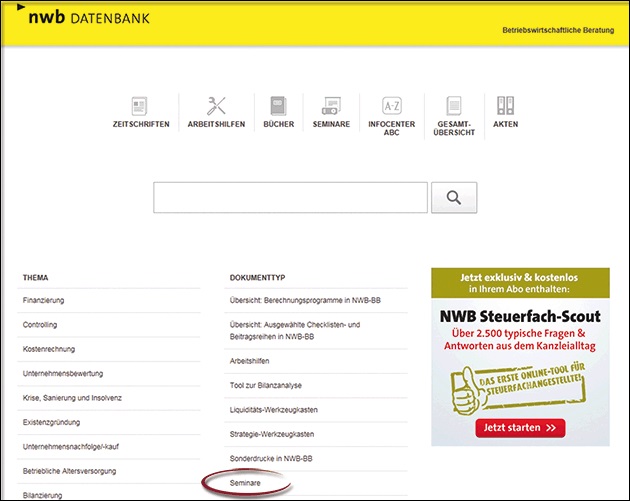Open the Bücher icon
630x501 pixels.
[278, 106]
